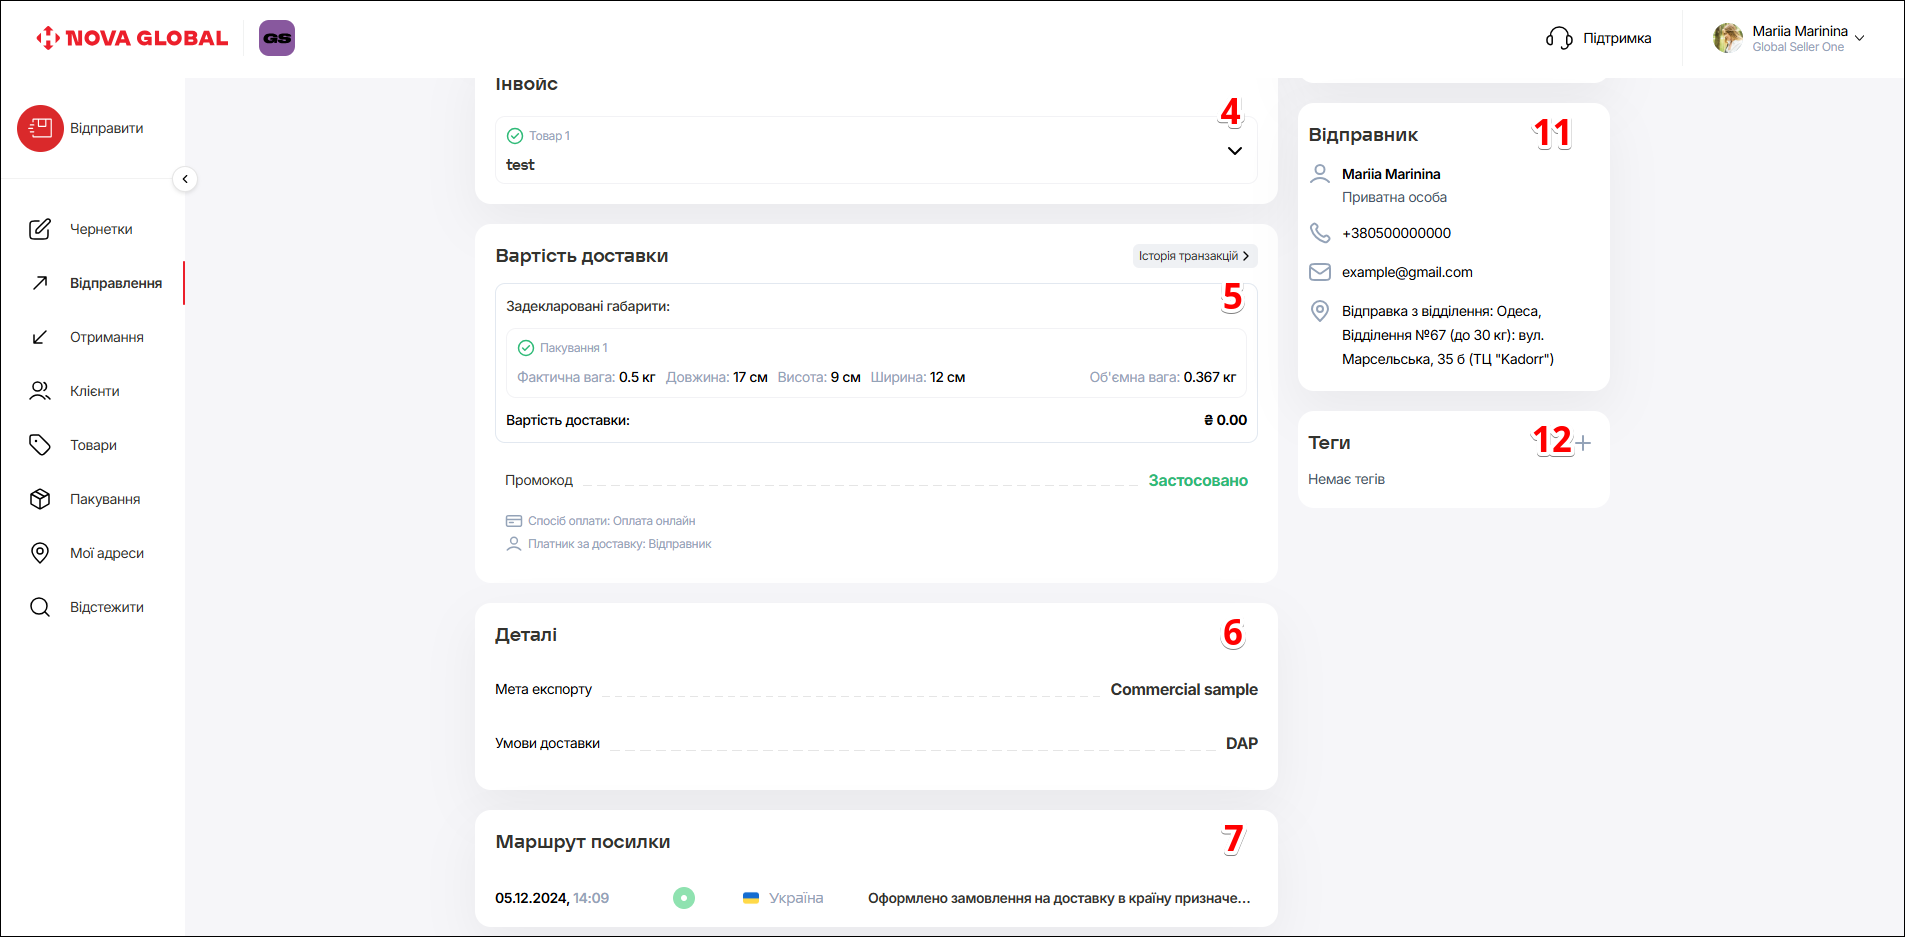
Task: Open the Клієнти menu section
Action: [x=94, y=391]
